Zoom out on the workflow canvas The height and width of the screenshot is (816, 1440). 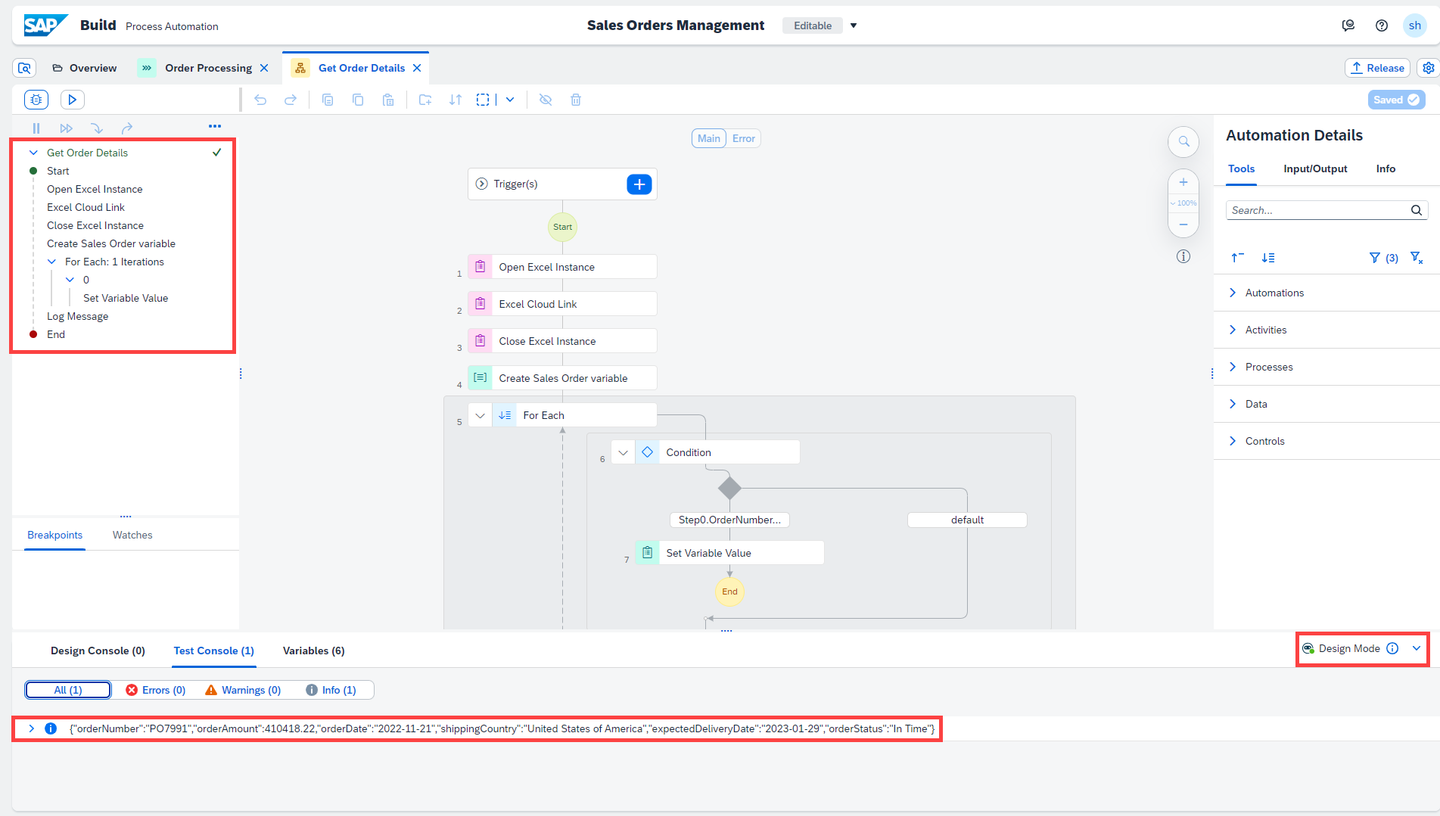click(x=1184, y=224)
